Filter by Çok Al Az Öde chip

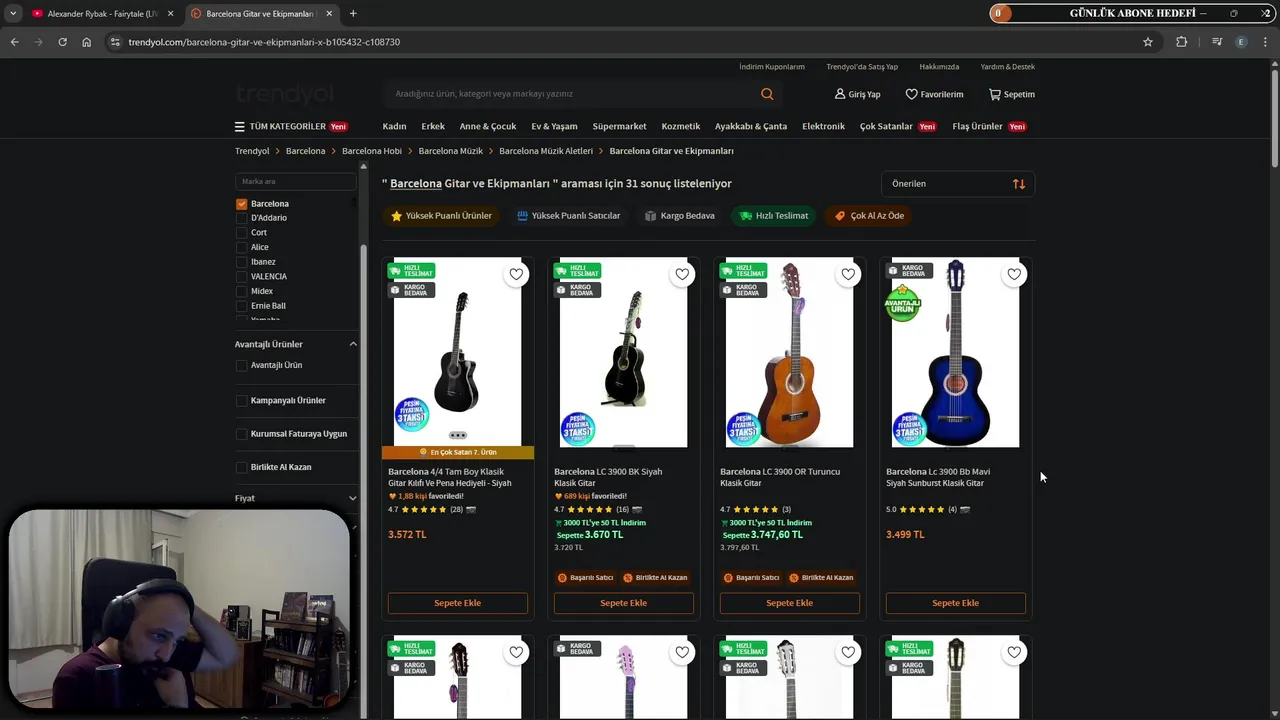click(x=869, y=216)
